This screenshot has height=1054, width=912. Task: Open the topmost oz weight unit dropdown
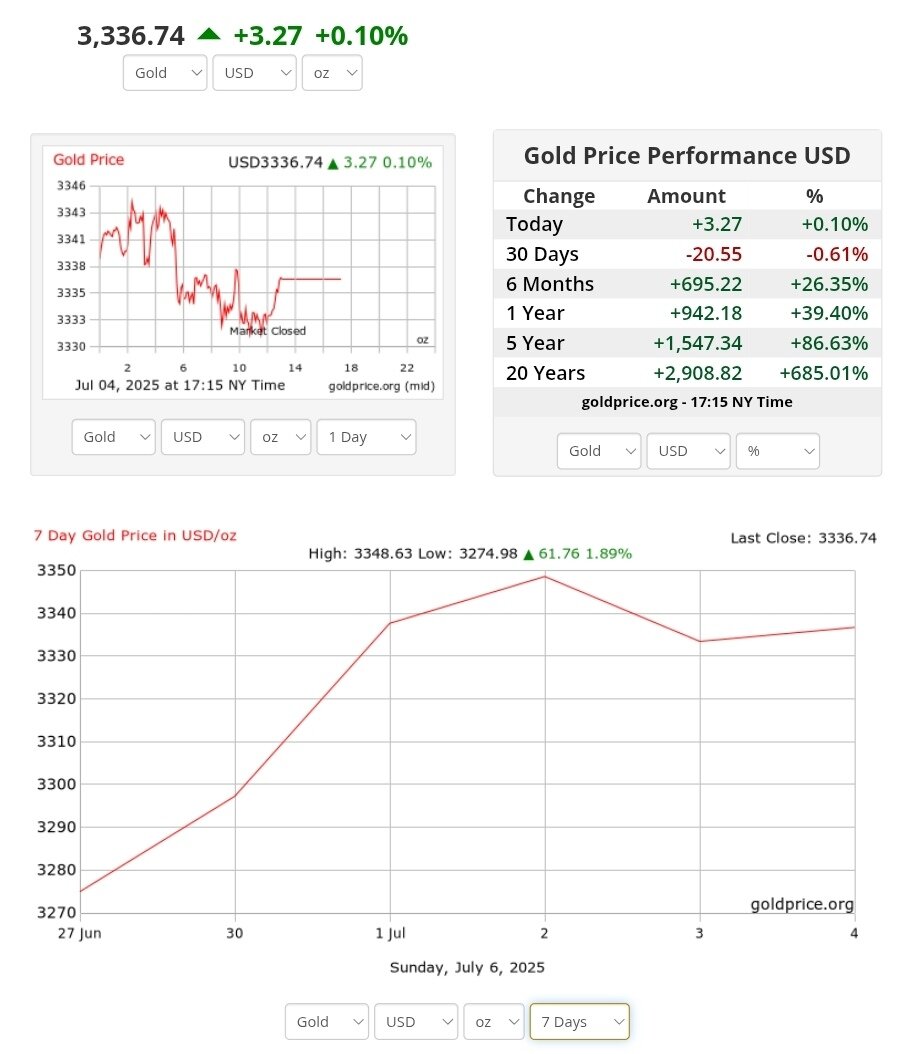(x=331, y=73)
